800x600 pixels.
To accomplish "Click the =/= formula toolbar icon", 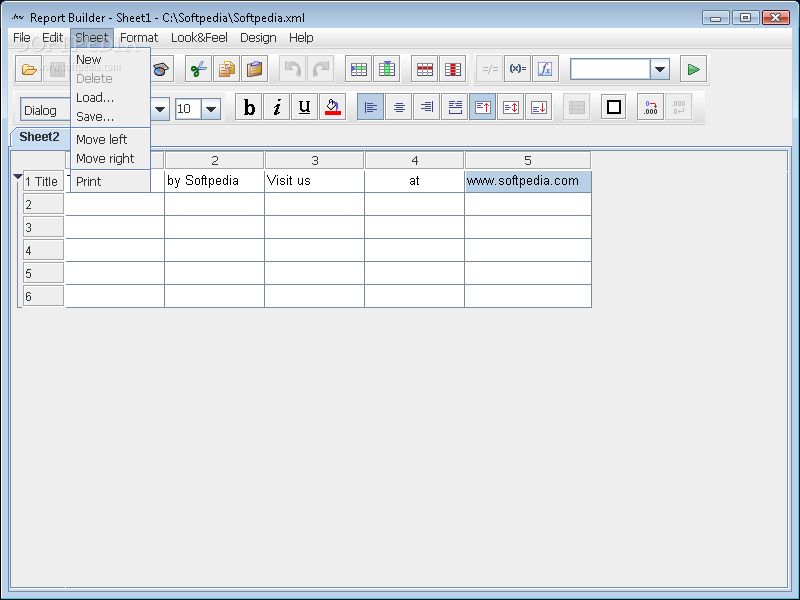I will point(490,69).
